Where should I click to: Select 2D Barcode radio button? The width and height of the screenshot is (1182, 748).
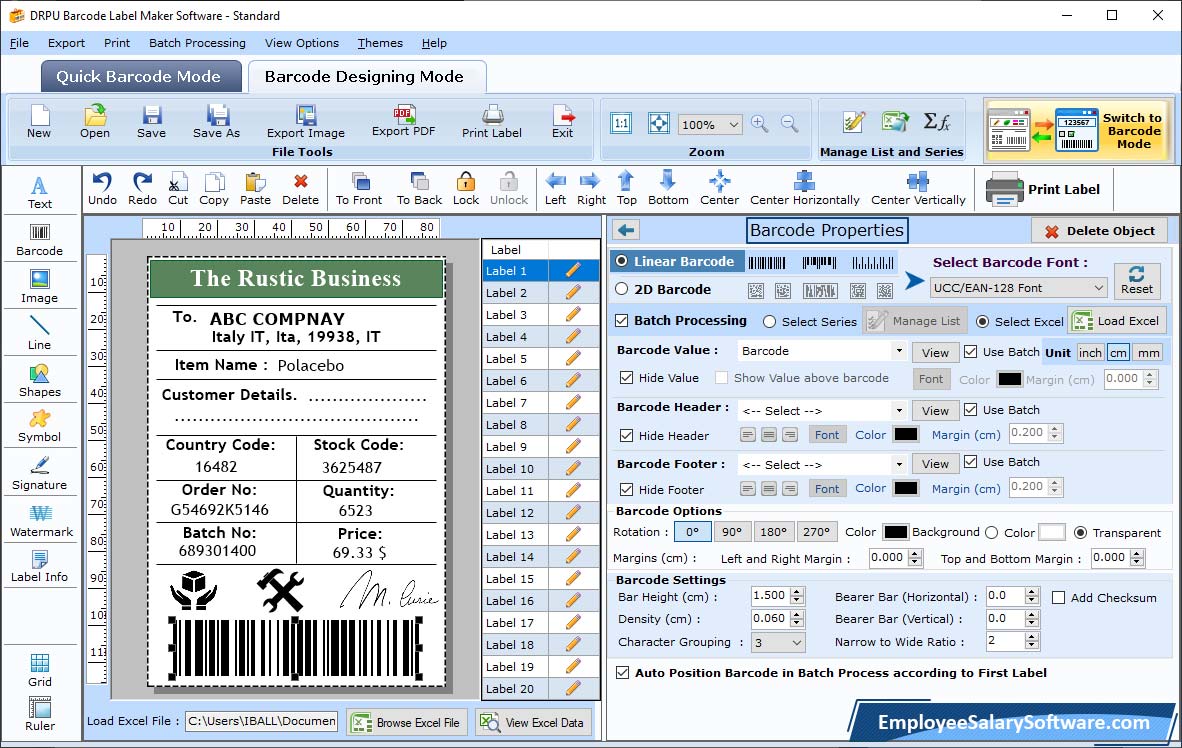coord(621,289)
